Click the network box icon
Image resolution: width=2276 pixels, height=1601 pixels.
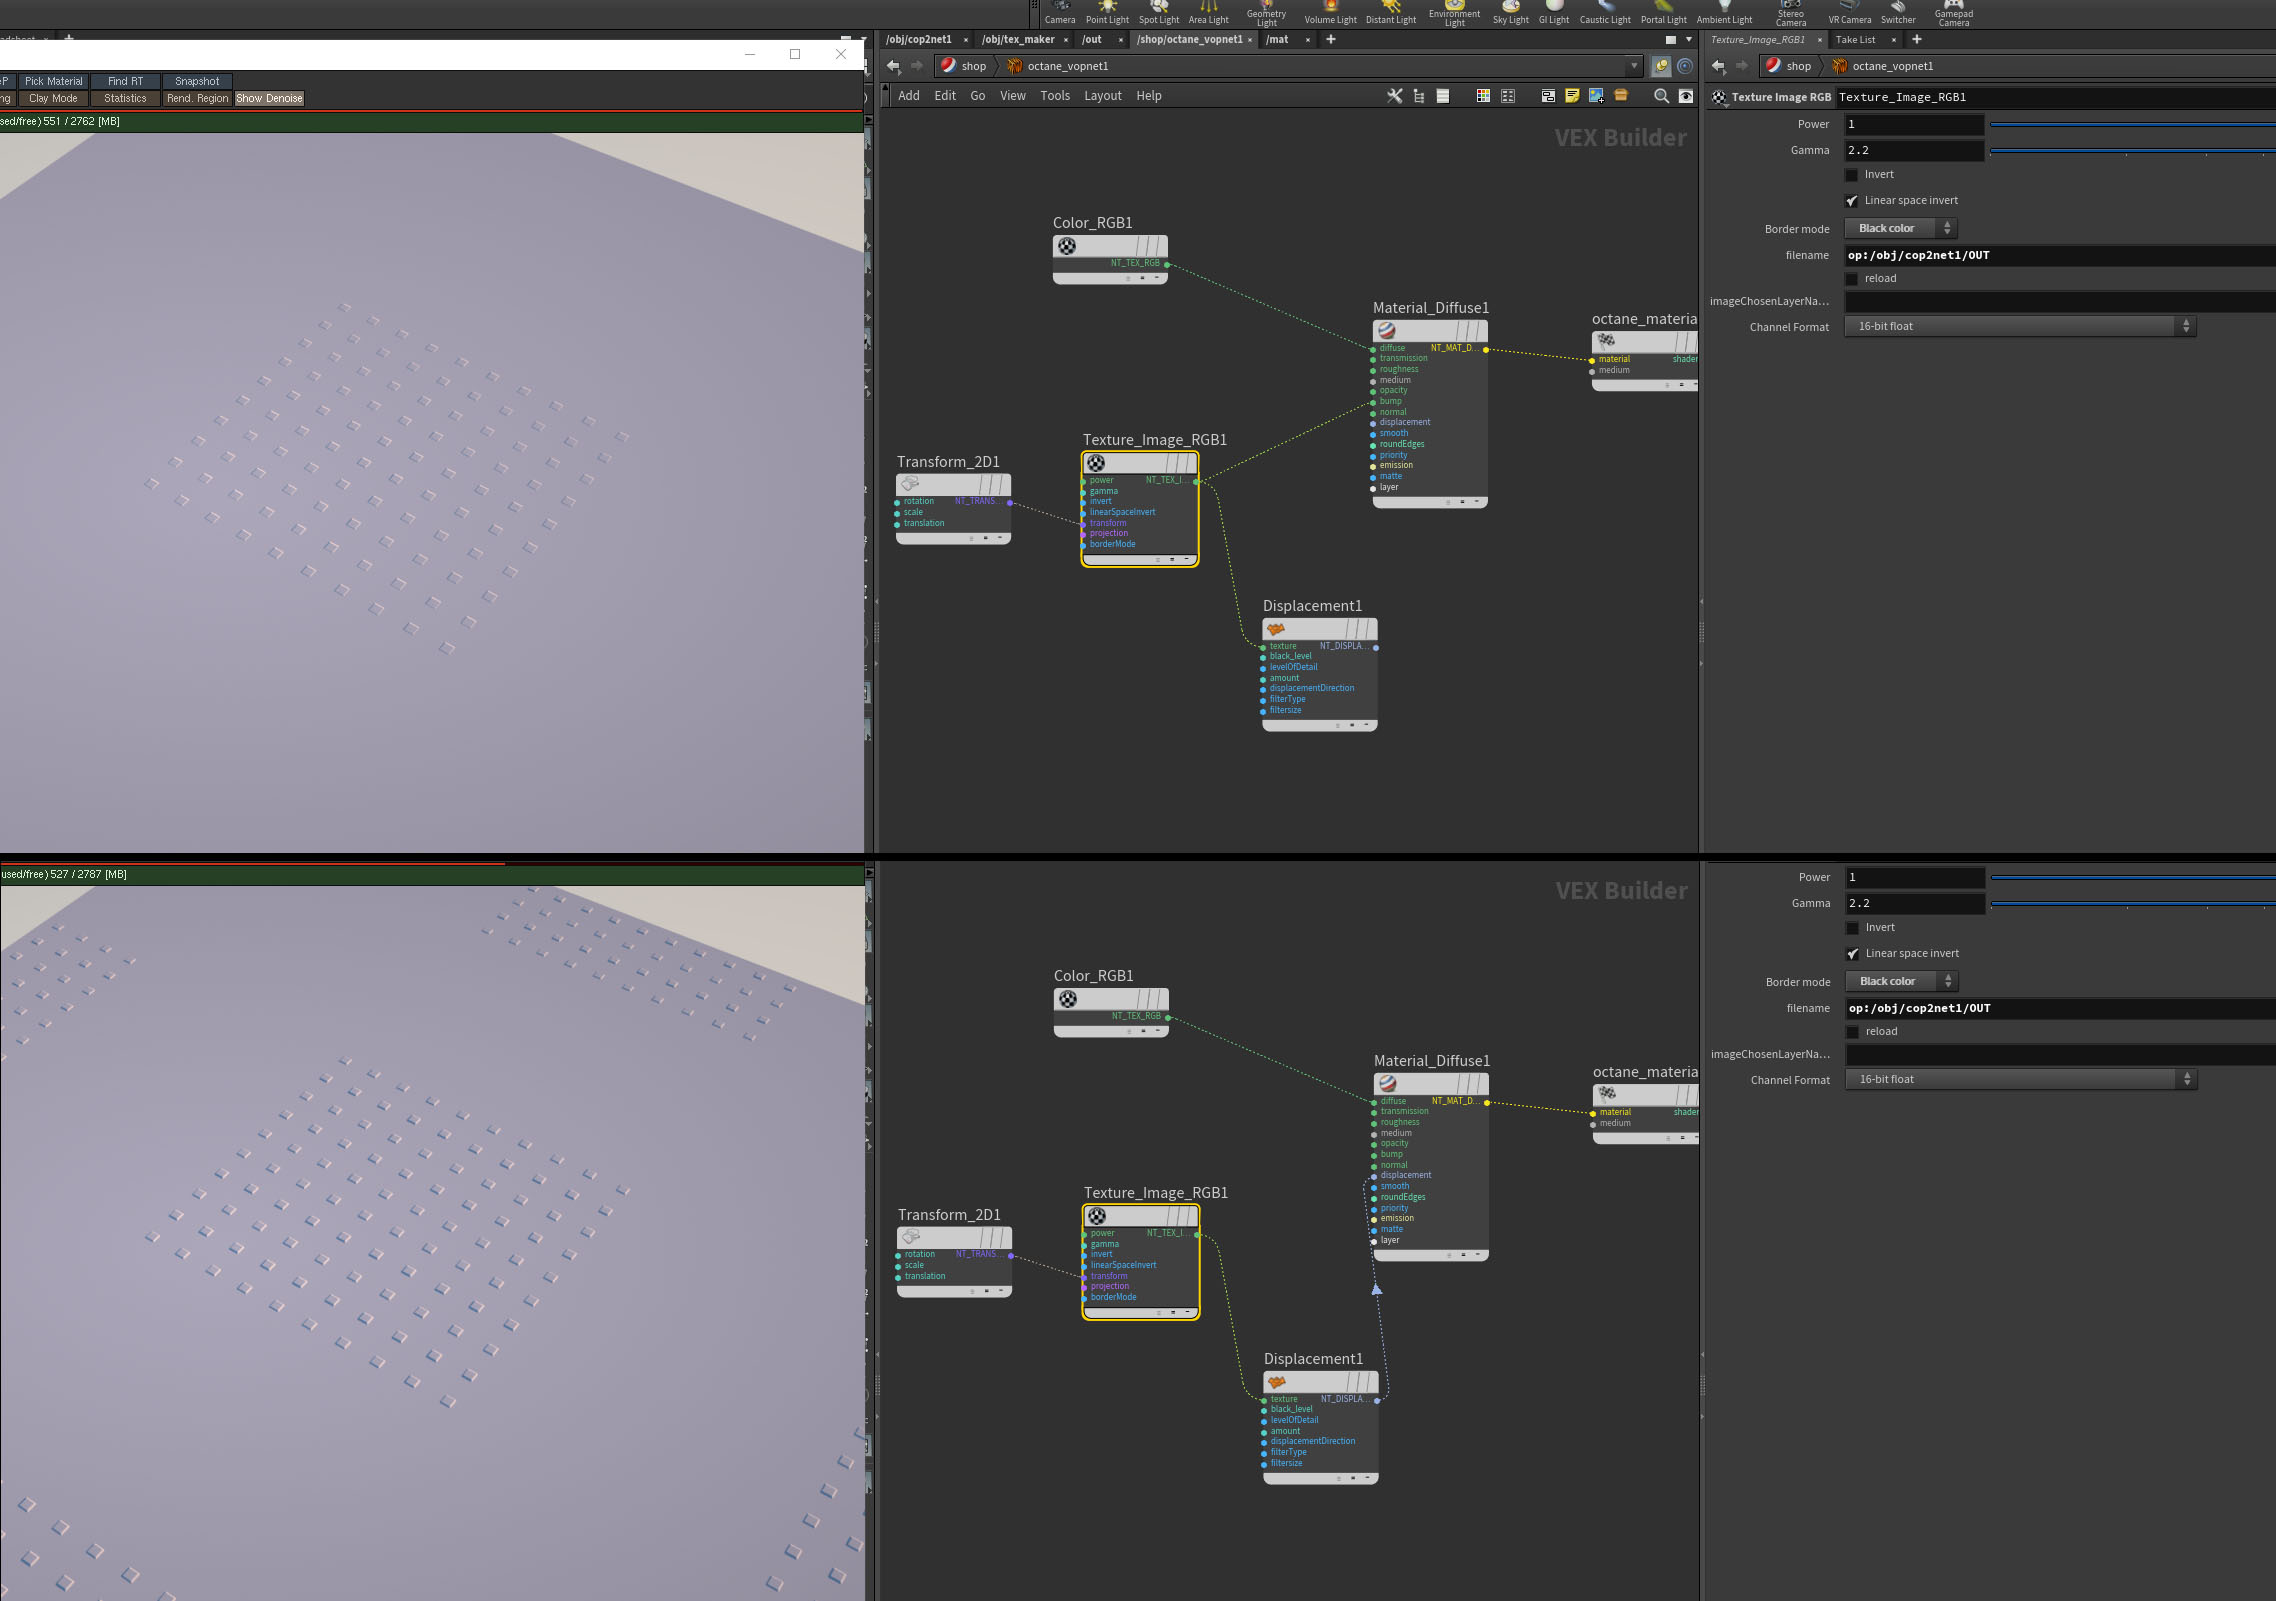[x=1548, y=96]
